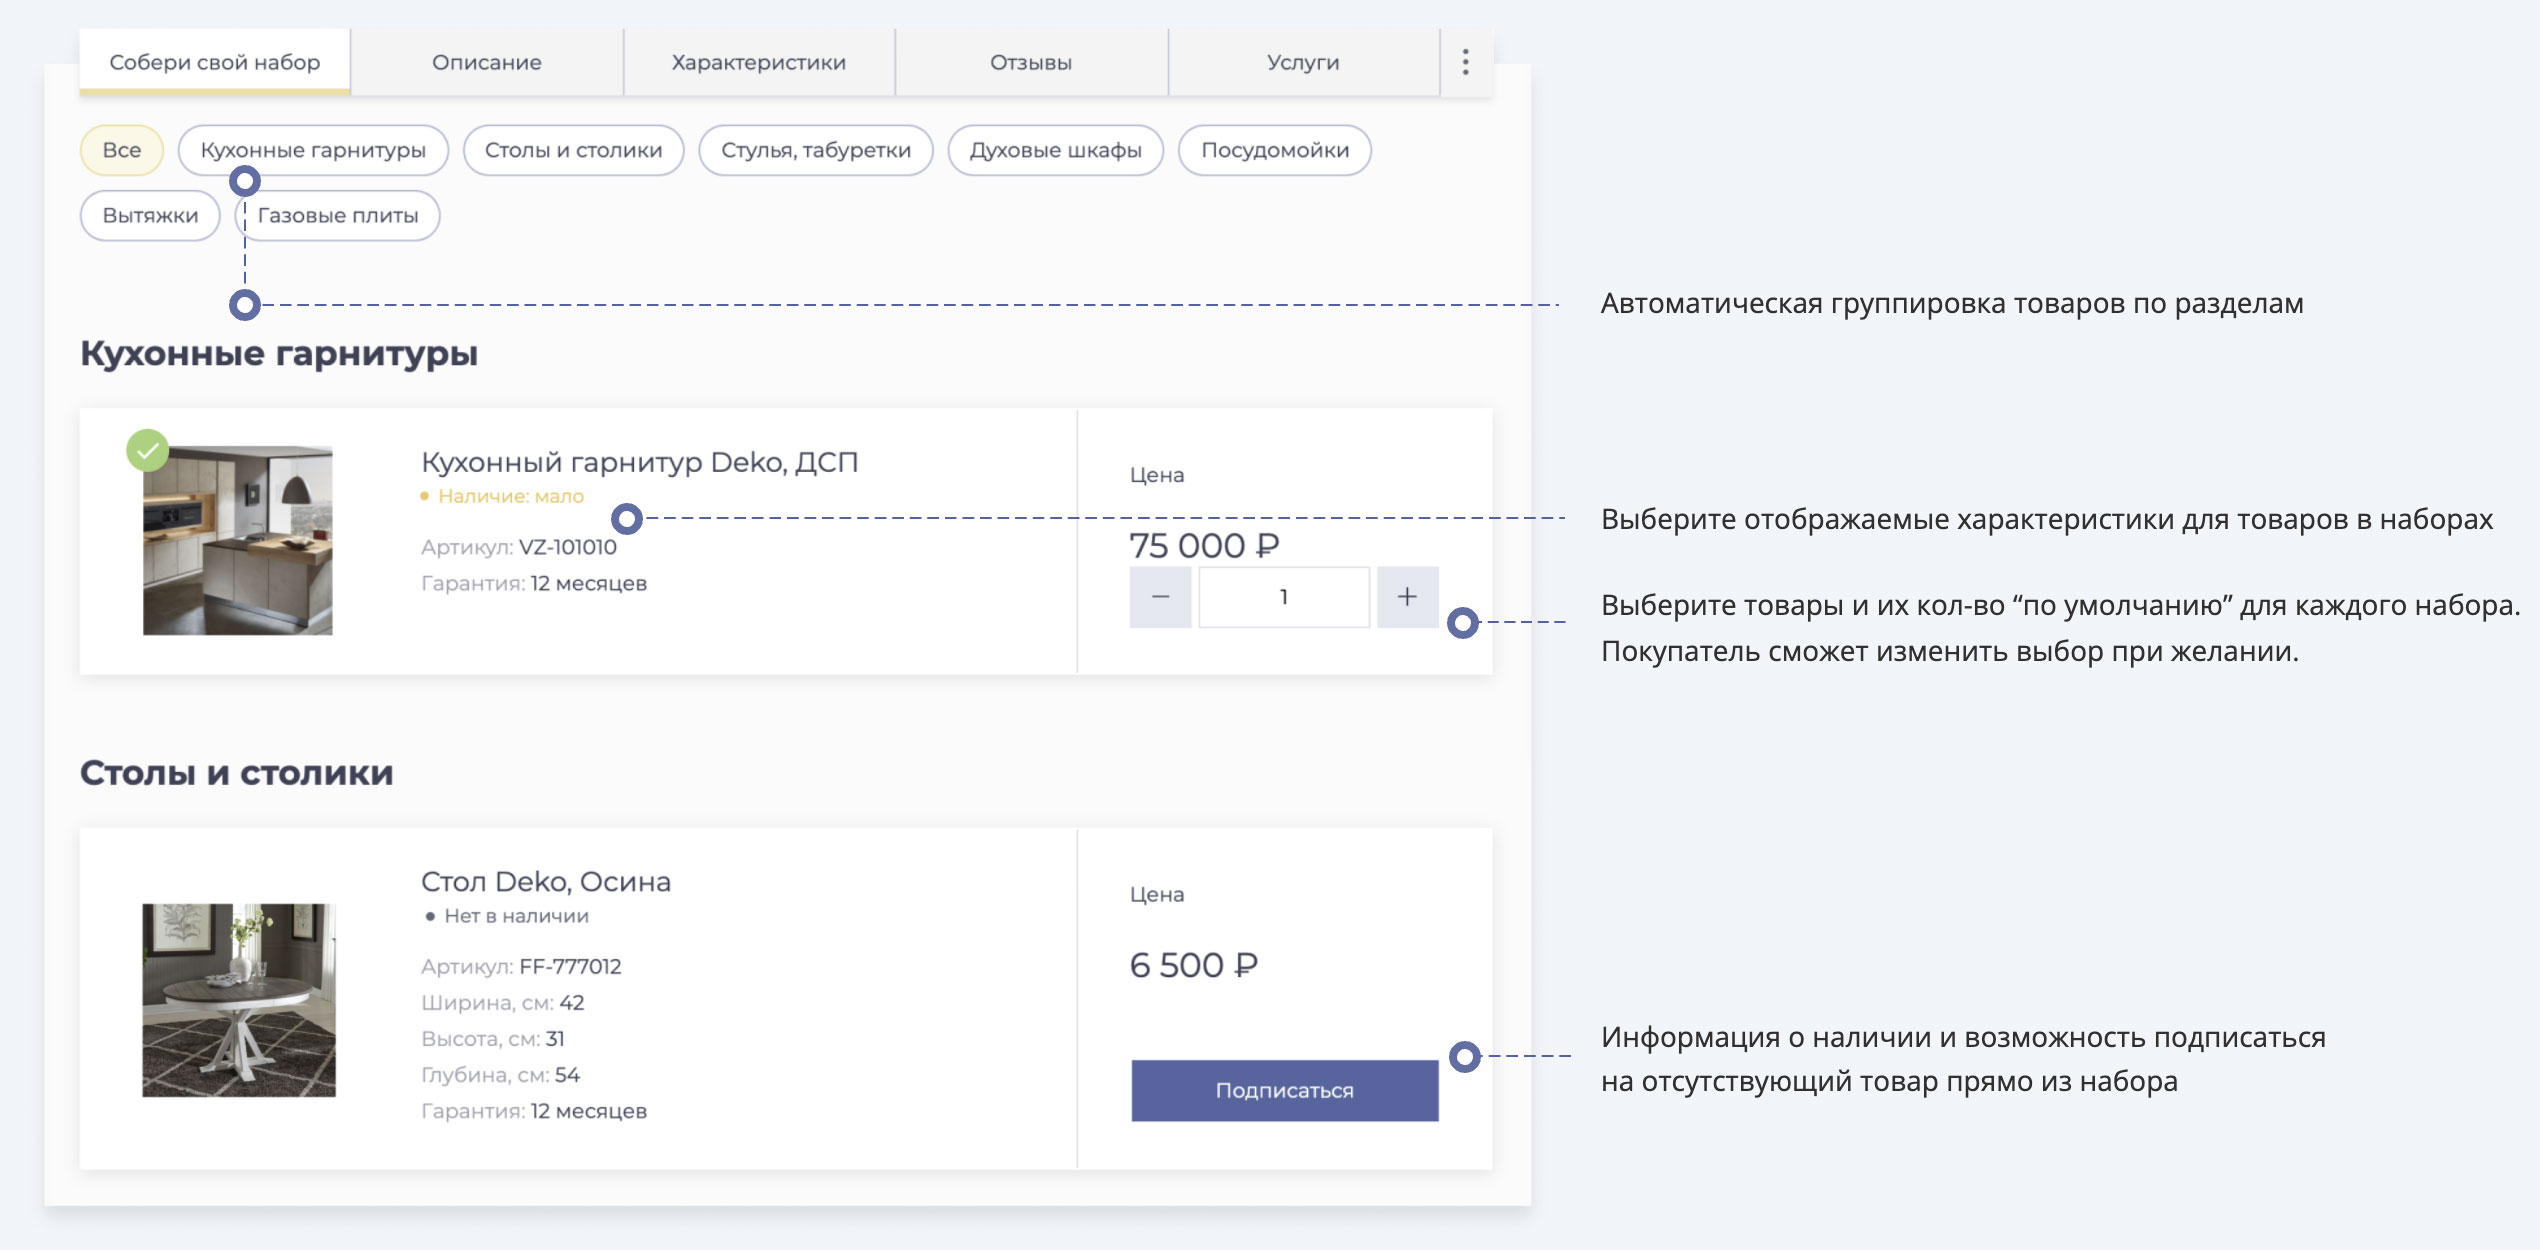Choose the Стулья, табуретки filter
2540x1250 pixels.
(815, 150)
